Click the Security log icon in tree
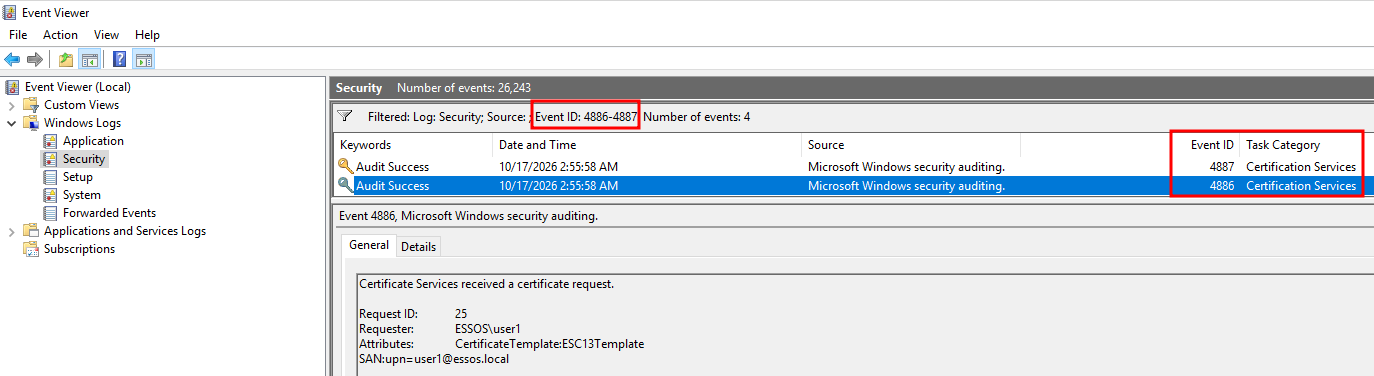 (x=51, y=159)
